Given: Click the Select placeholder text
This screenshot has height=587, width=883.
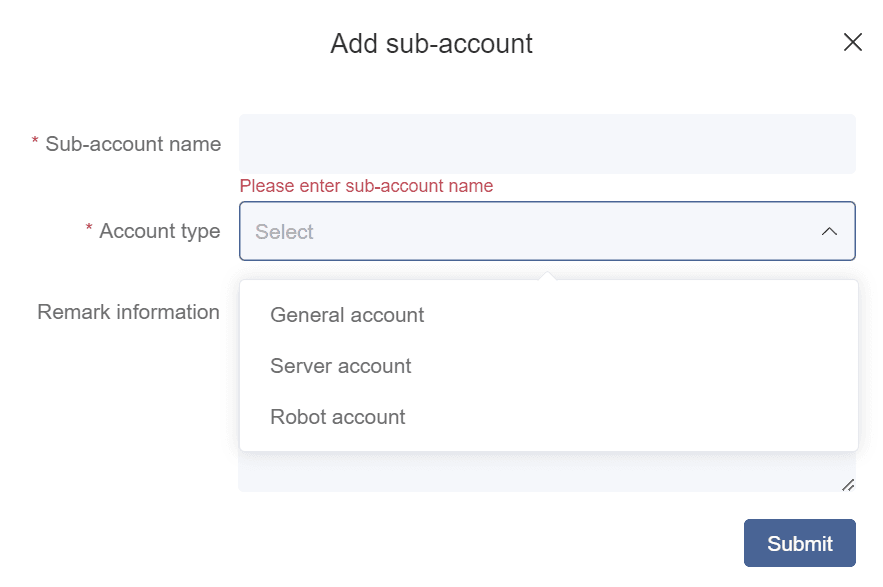Looking at the screenshot, I should click(x=283, y=231).
